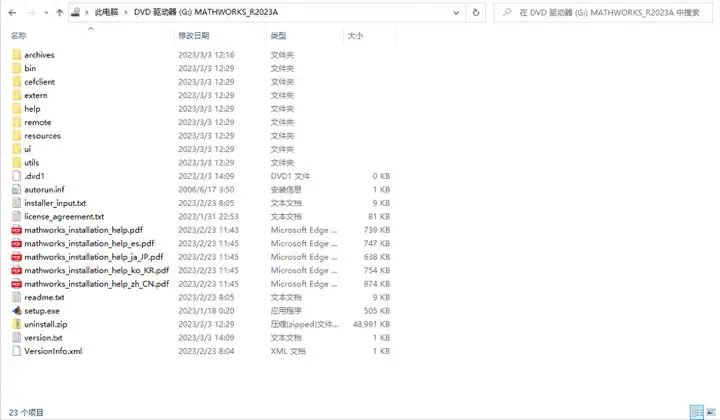Click the 48,991 KB size value

coord(371,325)
